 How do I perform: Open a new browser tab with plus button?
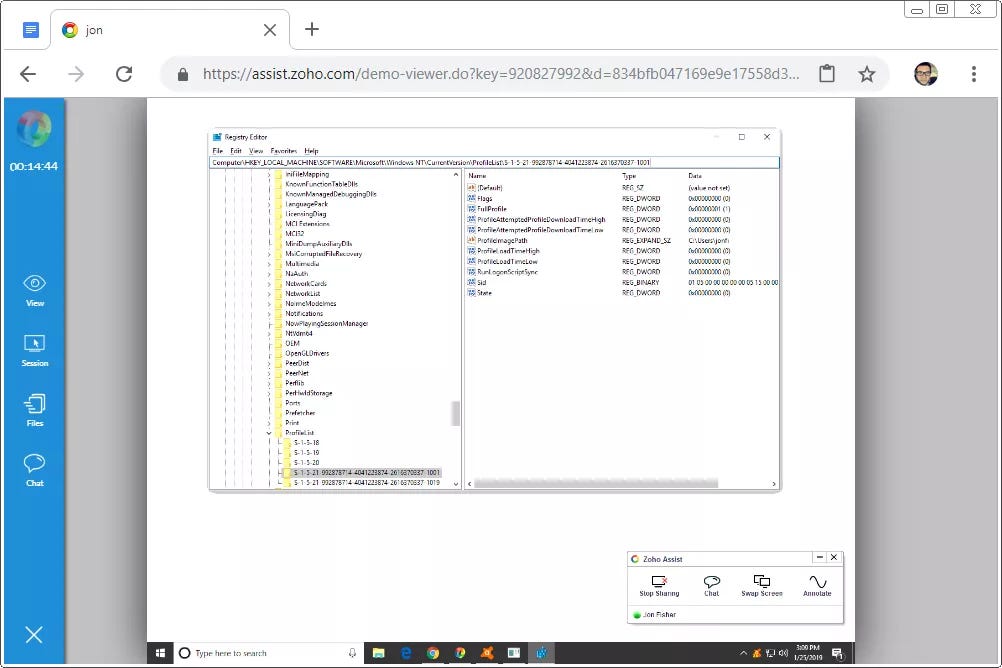pos(312,29)
